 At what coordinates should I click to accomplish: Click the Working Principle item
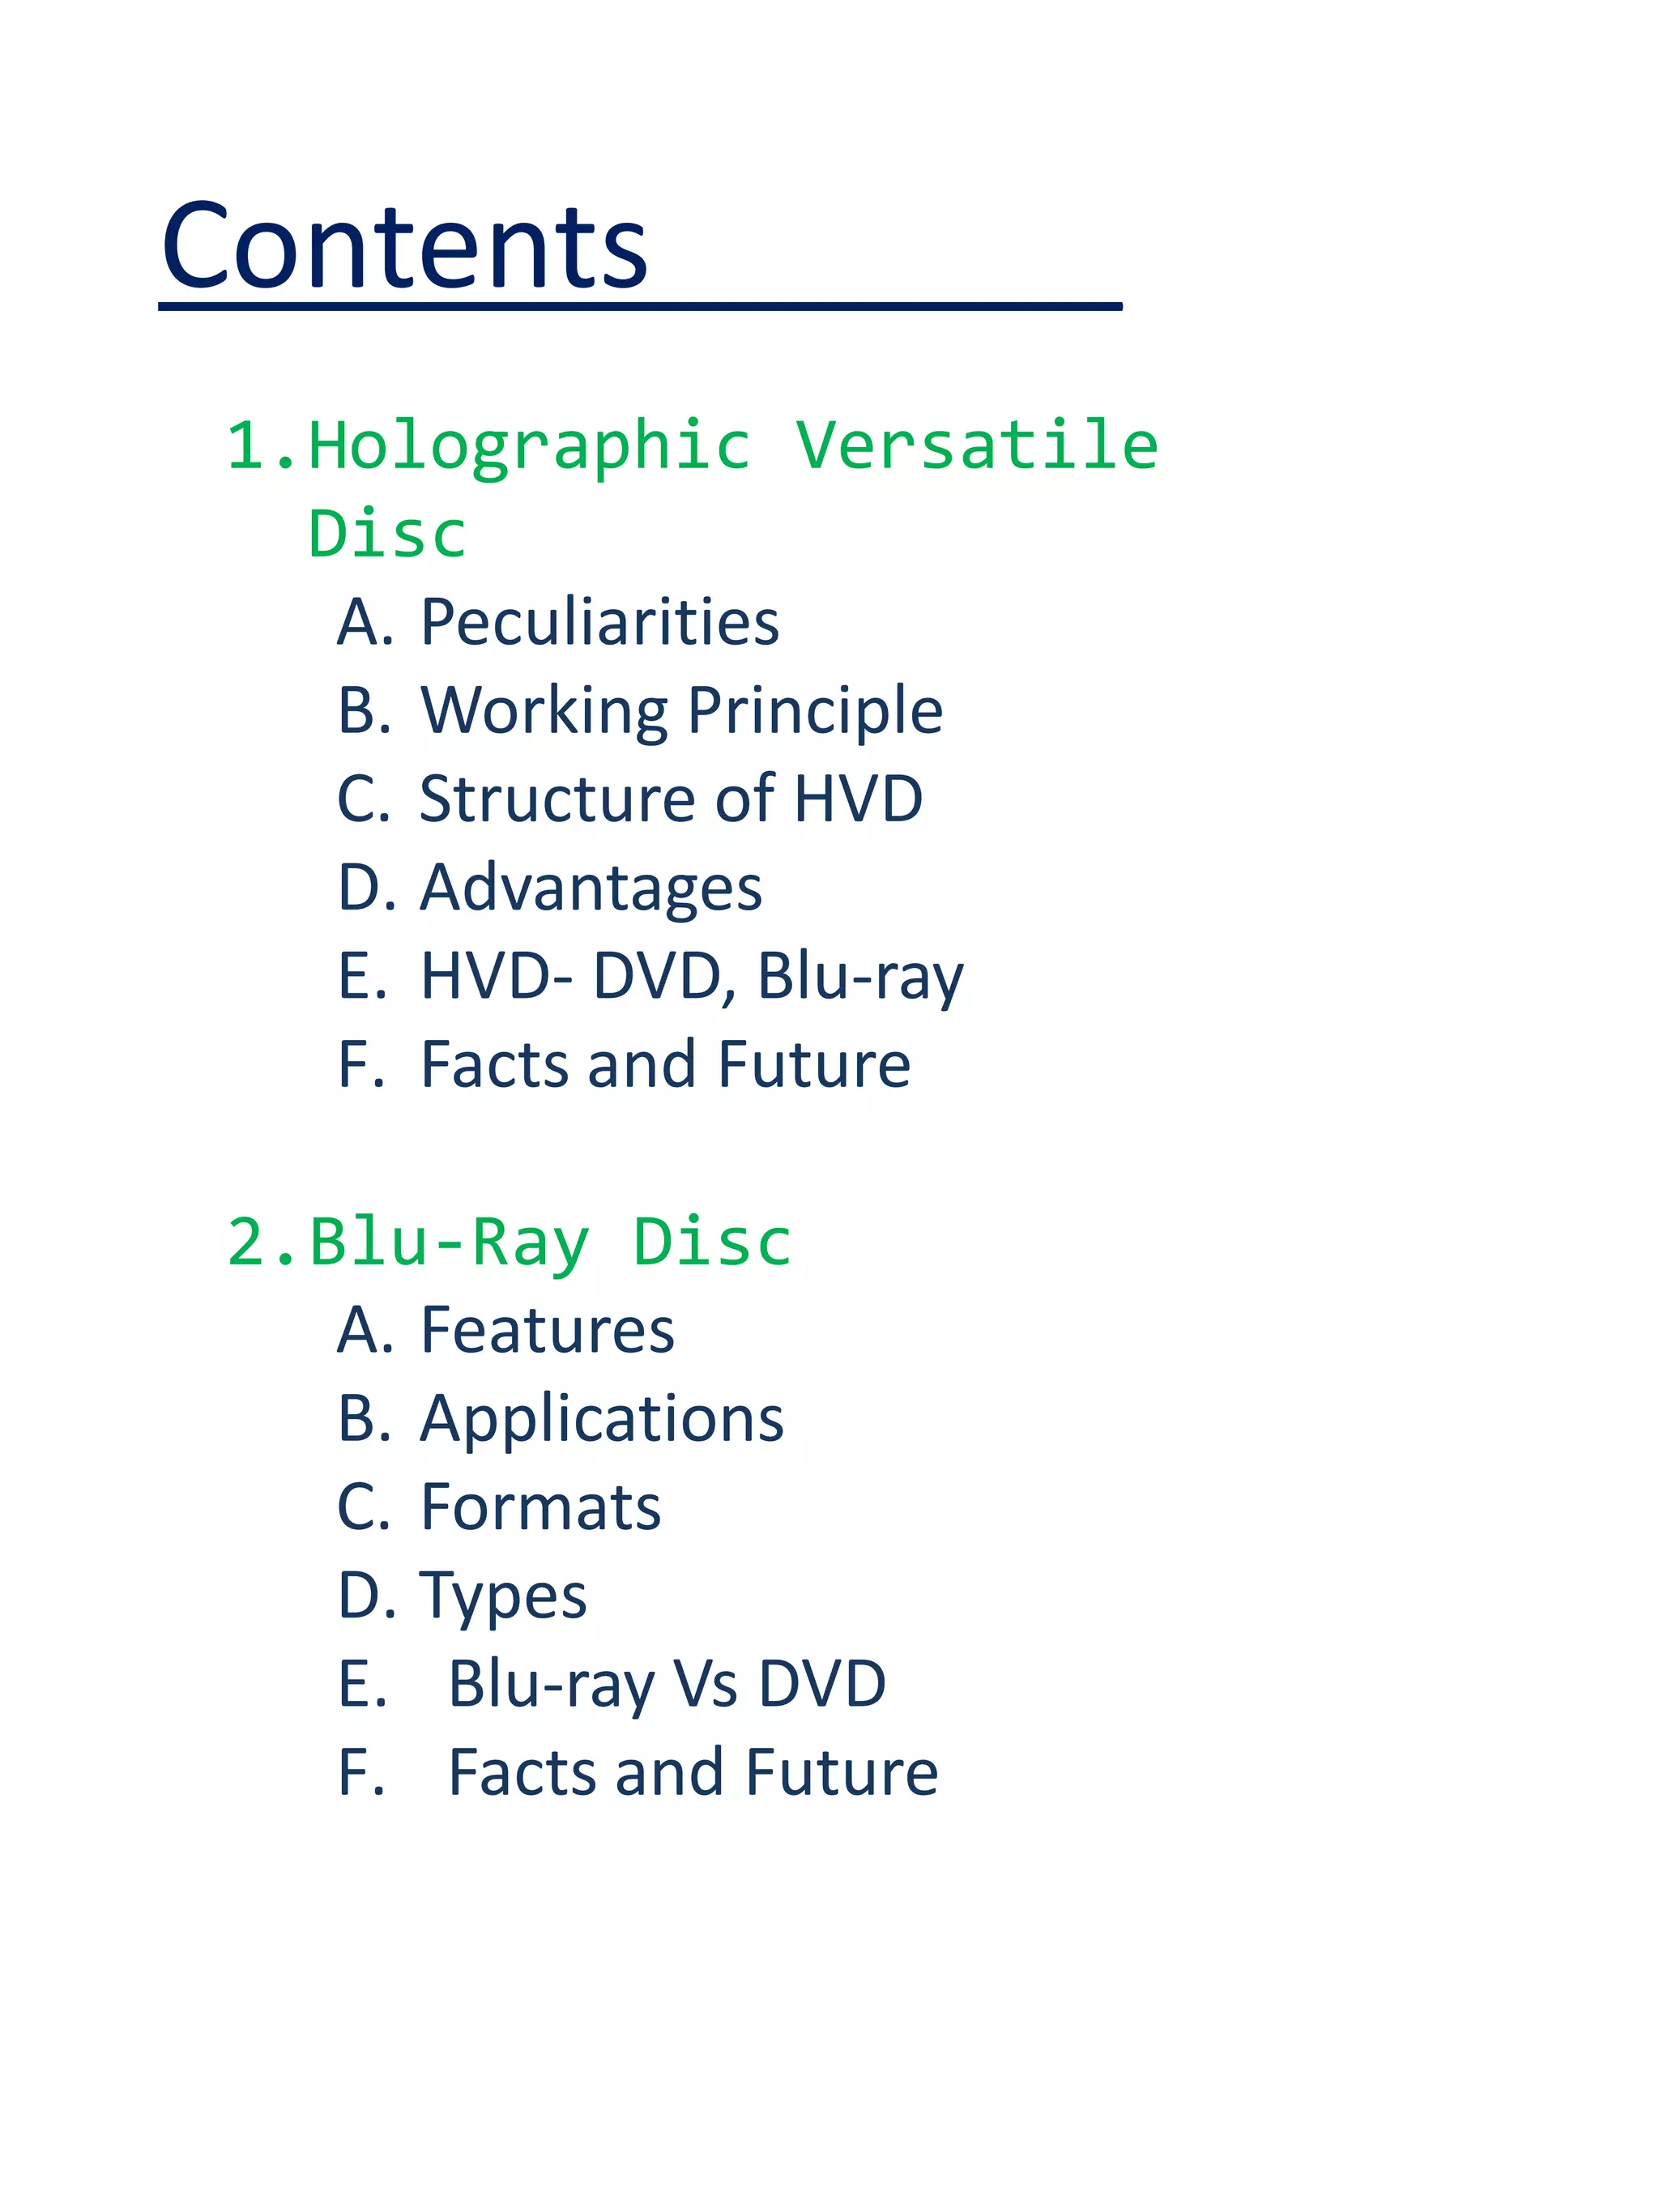(681, 711)
